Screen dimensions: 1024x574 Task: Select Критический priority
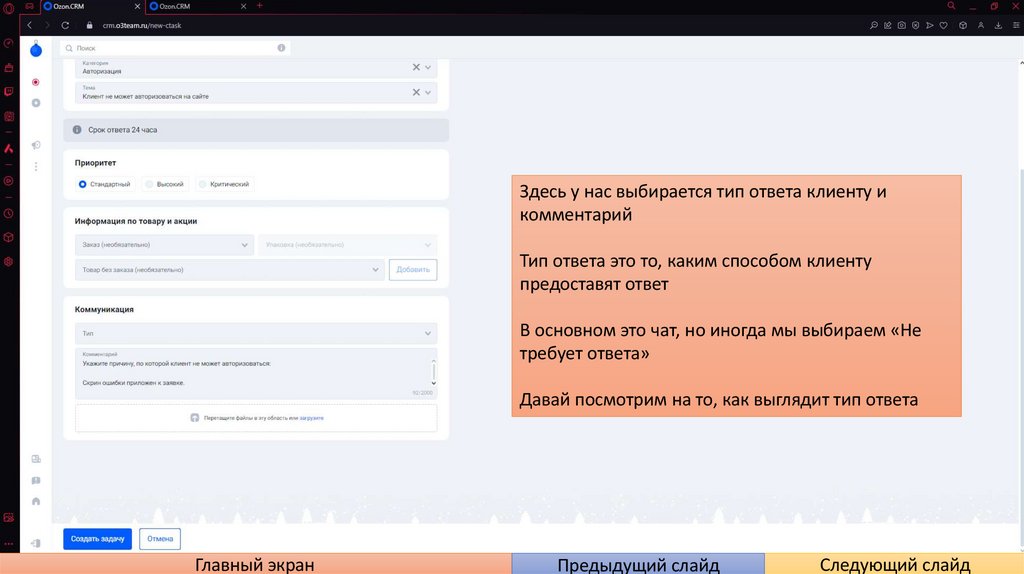pyautogui.click(x=225, y=184)
